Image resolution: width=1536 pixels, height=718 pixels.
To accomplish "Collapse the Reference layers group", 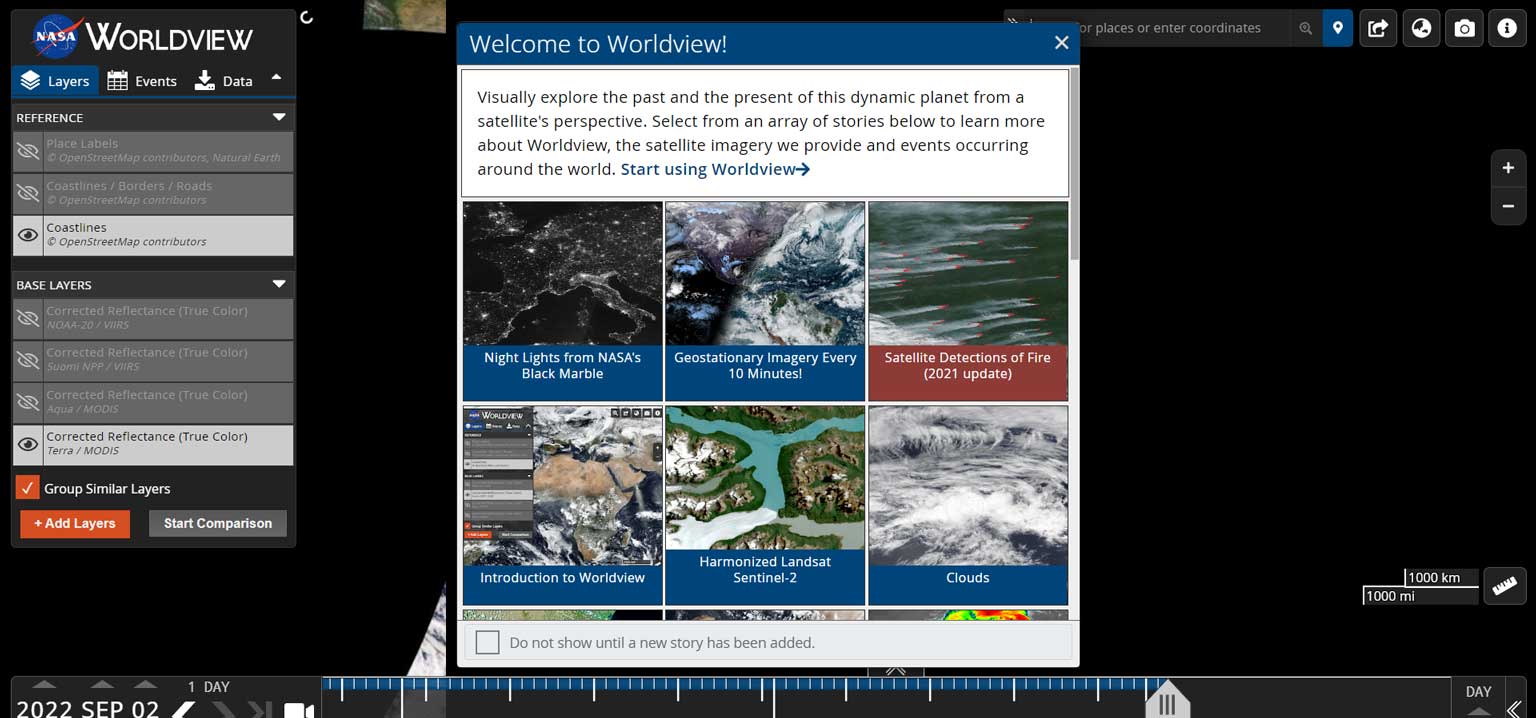I will 279,117.
